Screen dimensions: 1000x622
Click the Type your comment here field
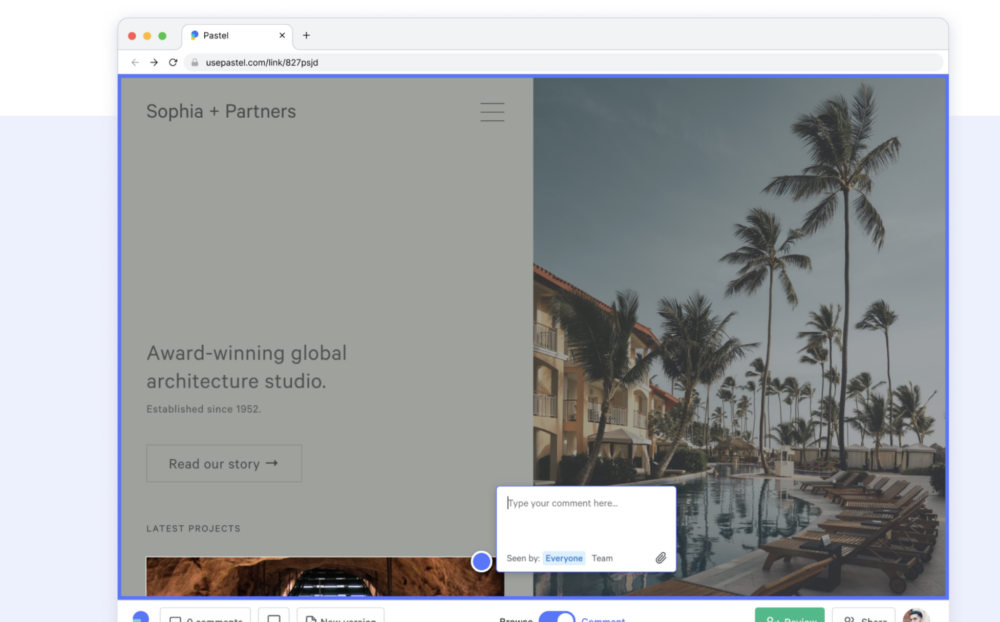click(x=585, y=518)
